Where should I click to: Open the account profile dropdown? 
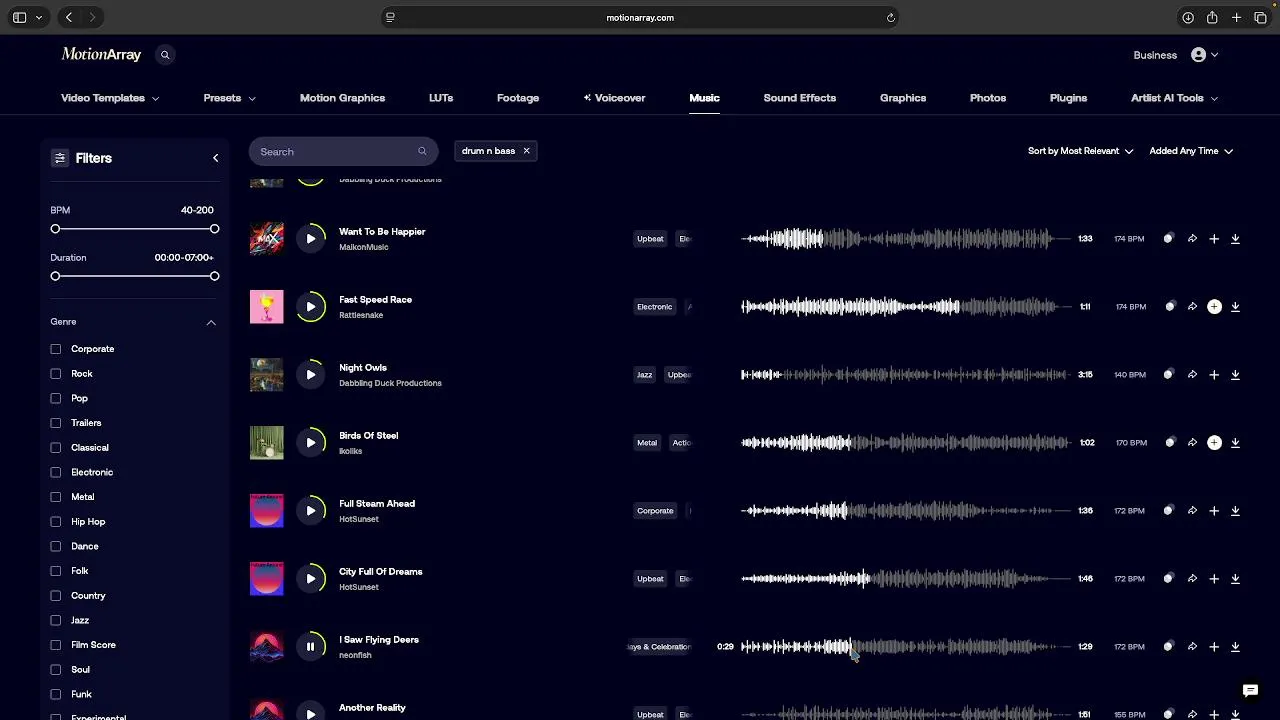coord(1204,55)
